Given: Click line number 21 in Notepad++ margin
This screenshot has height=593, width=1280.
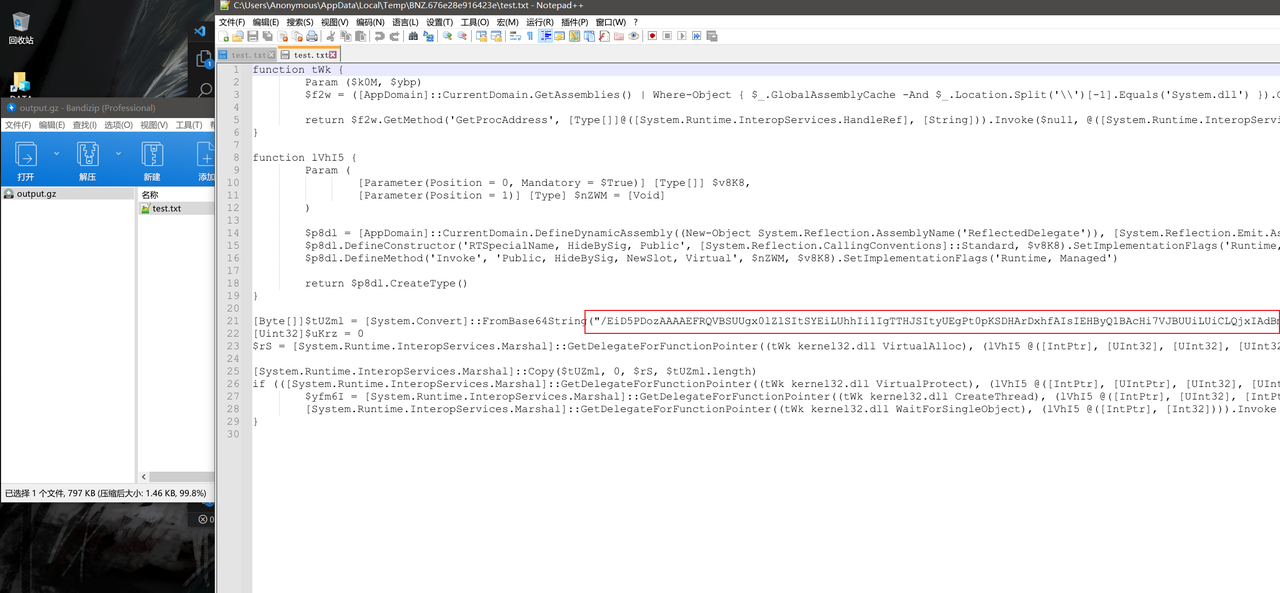Looking at the screenshot, I should (x=234, y=321).
